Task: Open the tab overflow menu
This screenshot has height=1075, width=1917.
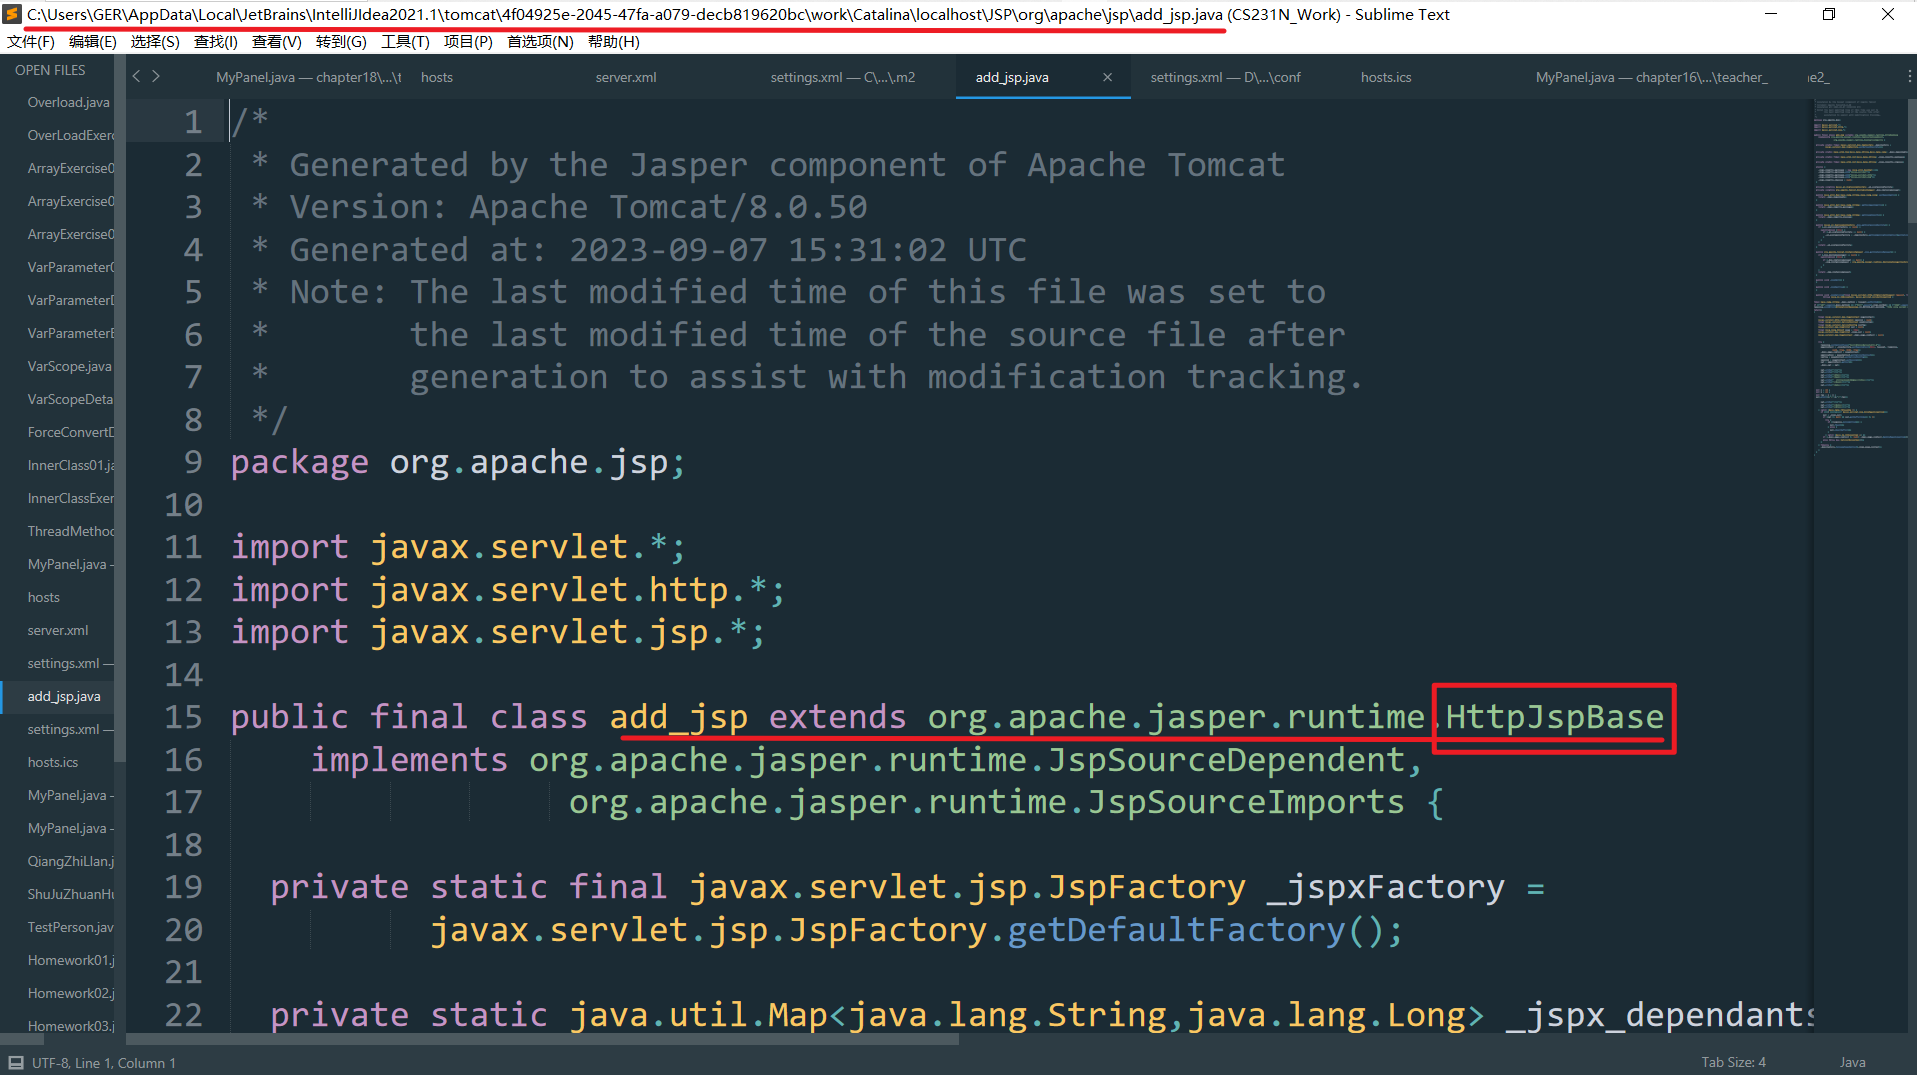Action: [1909, 77]
